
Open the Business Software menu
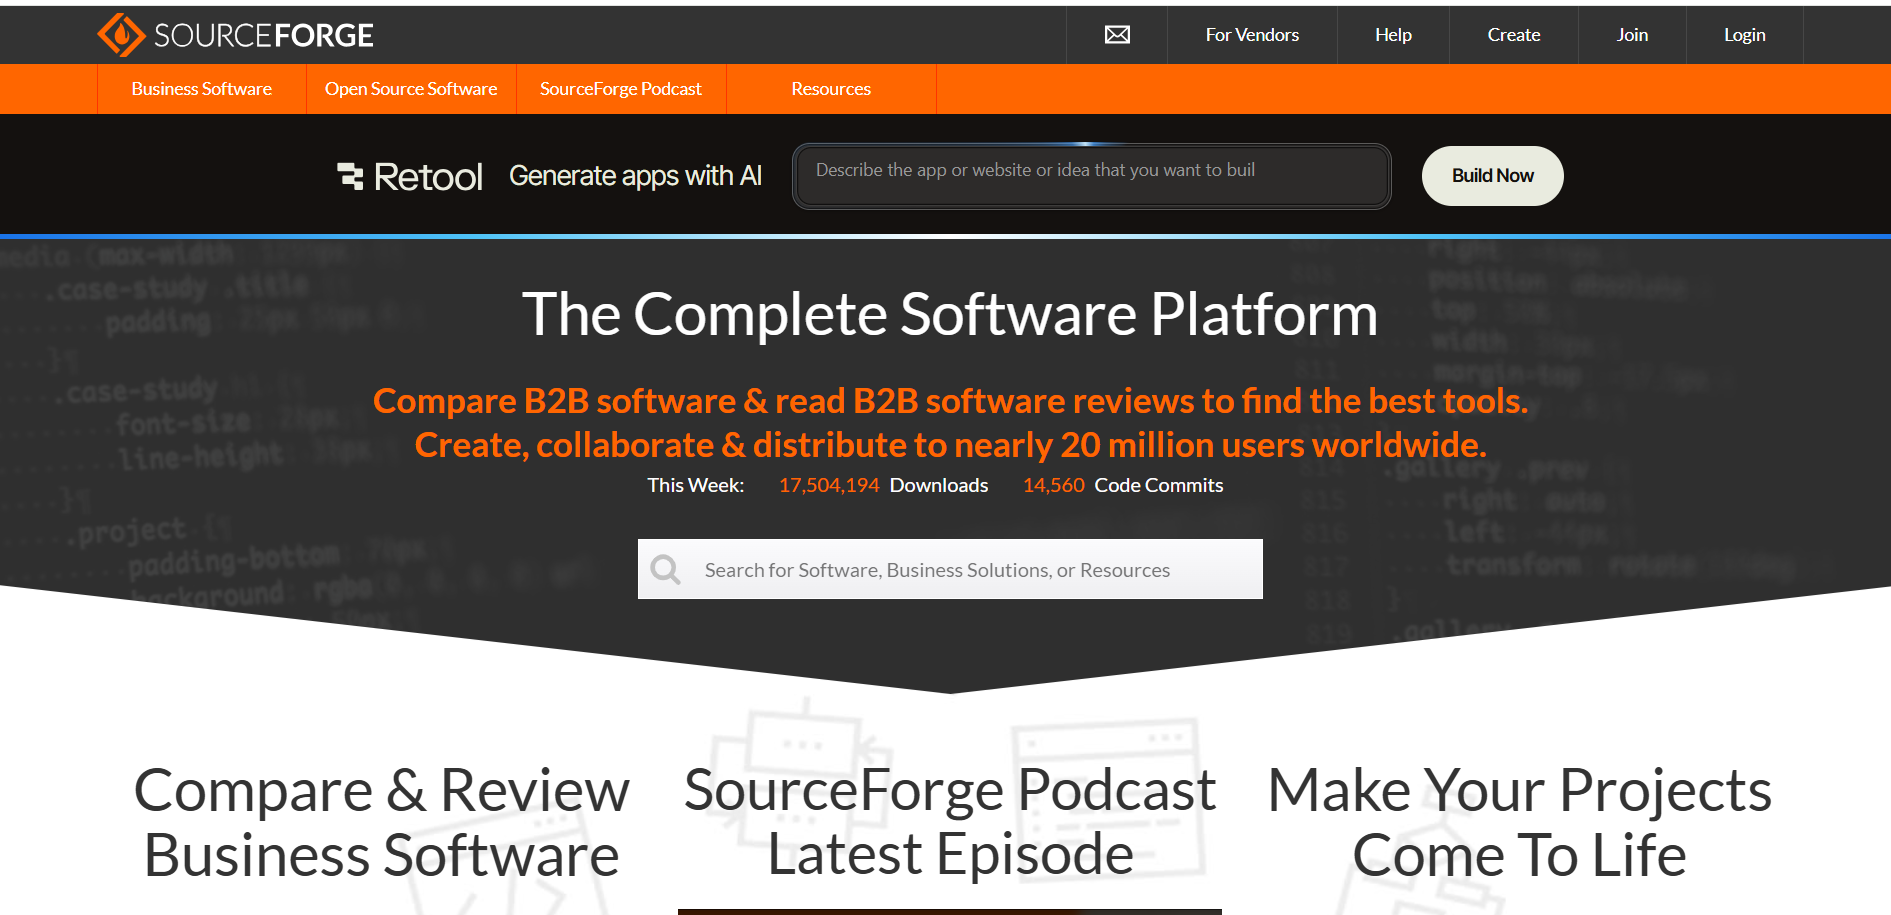(x=201, y=89)
